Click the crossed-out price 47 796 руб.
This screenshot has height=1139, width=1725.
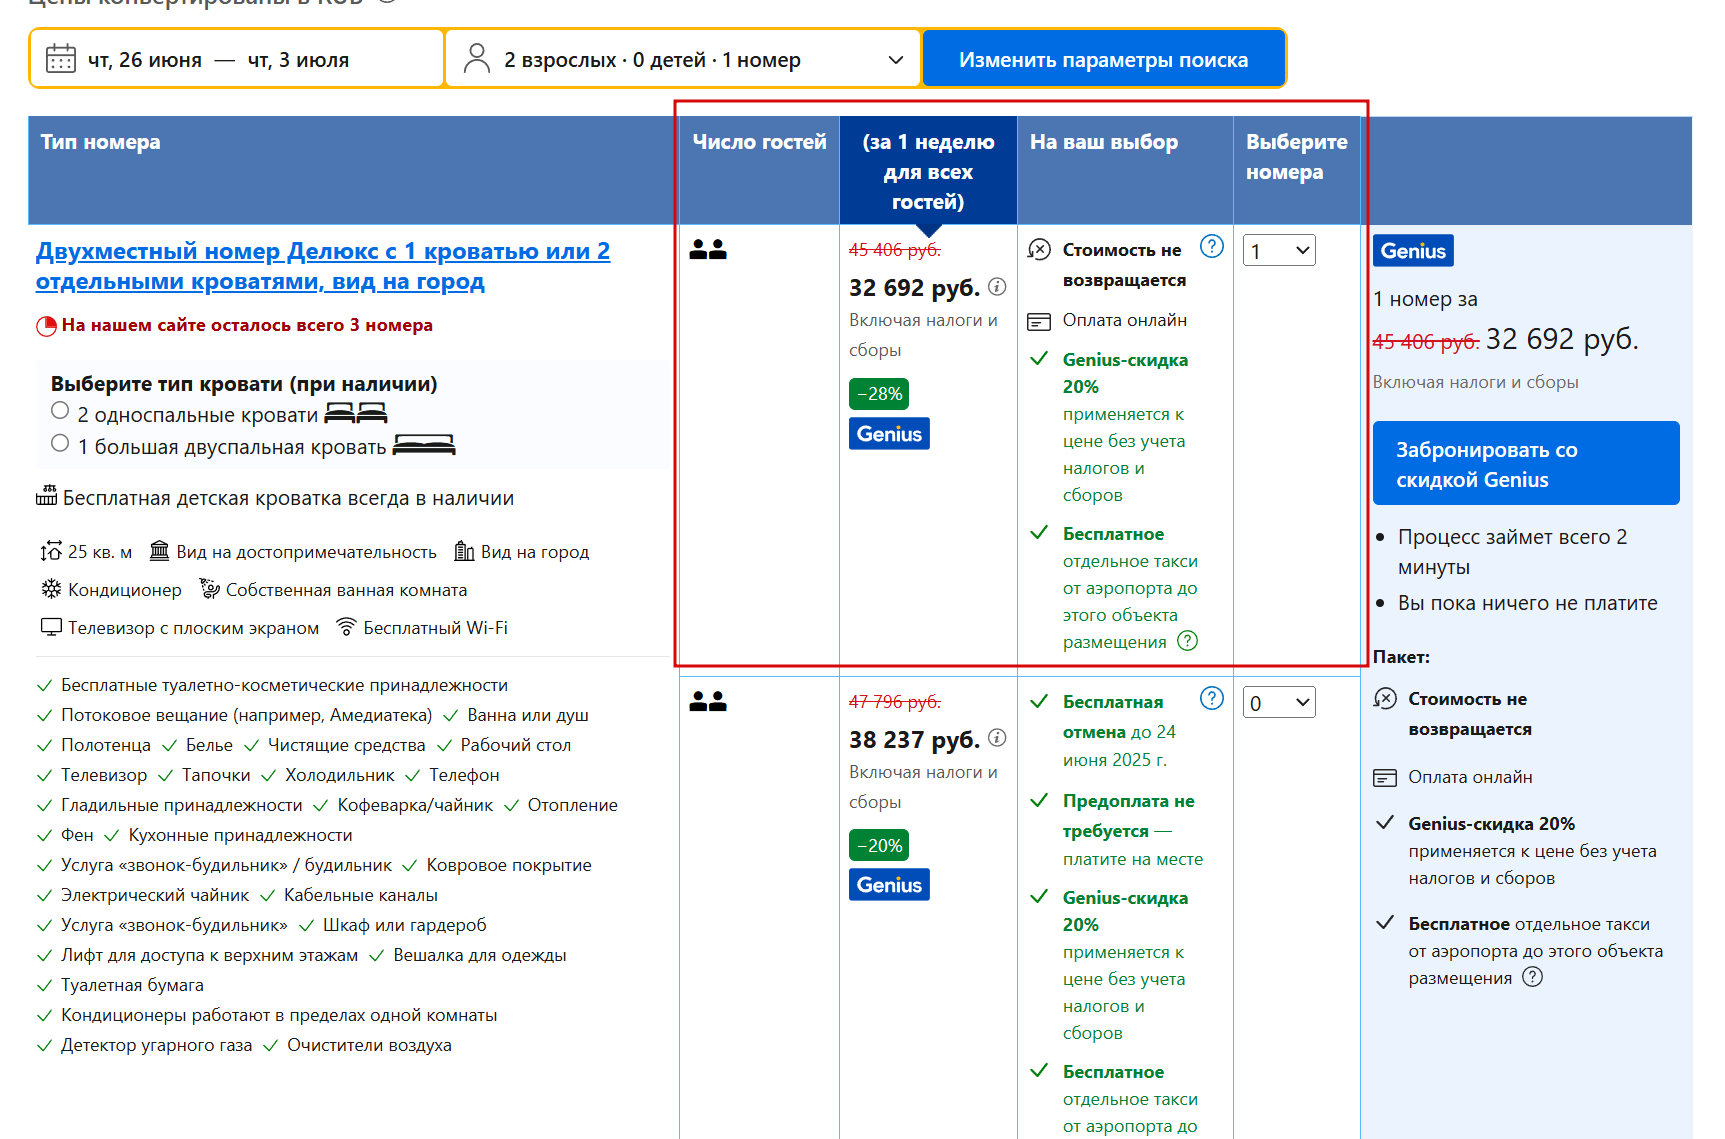[x=895, y=701]
